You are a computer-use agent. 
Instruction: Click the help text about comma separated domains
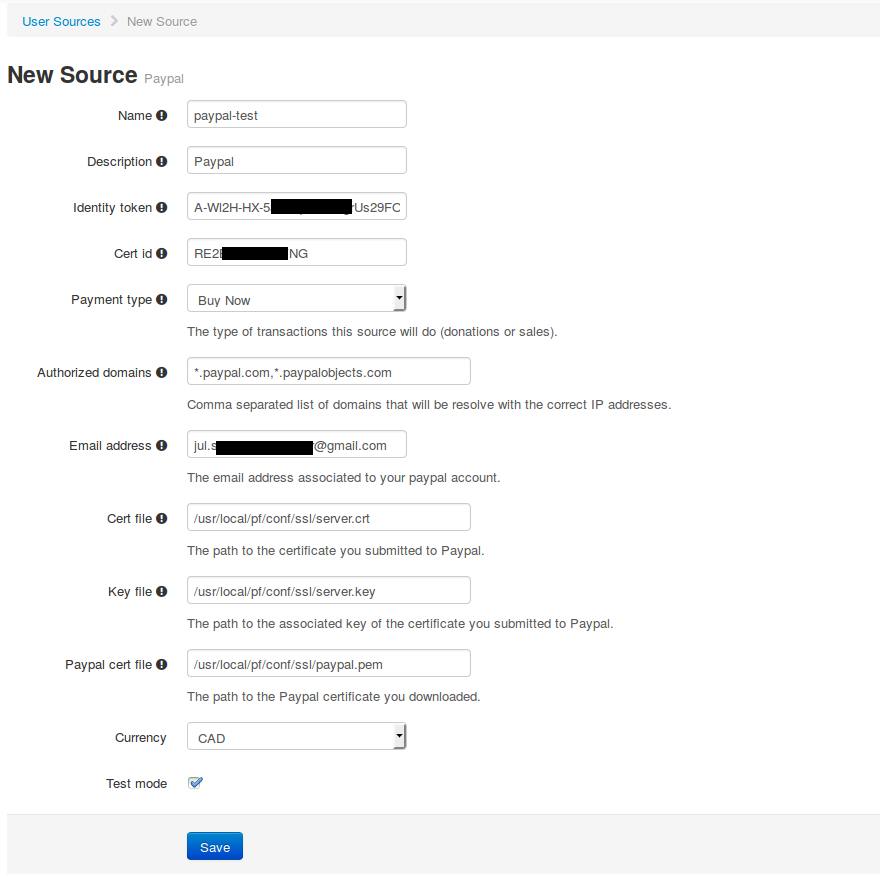pyautogui.click(x=429, y=405)
